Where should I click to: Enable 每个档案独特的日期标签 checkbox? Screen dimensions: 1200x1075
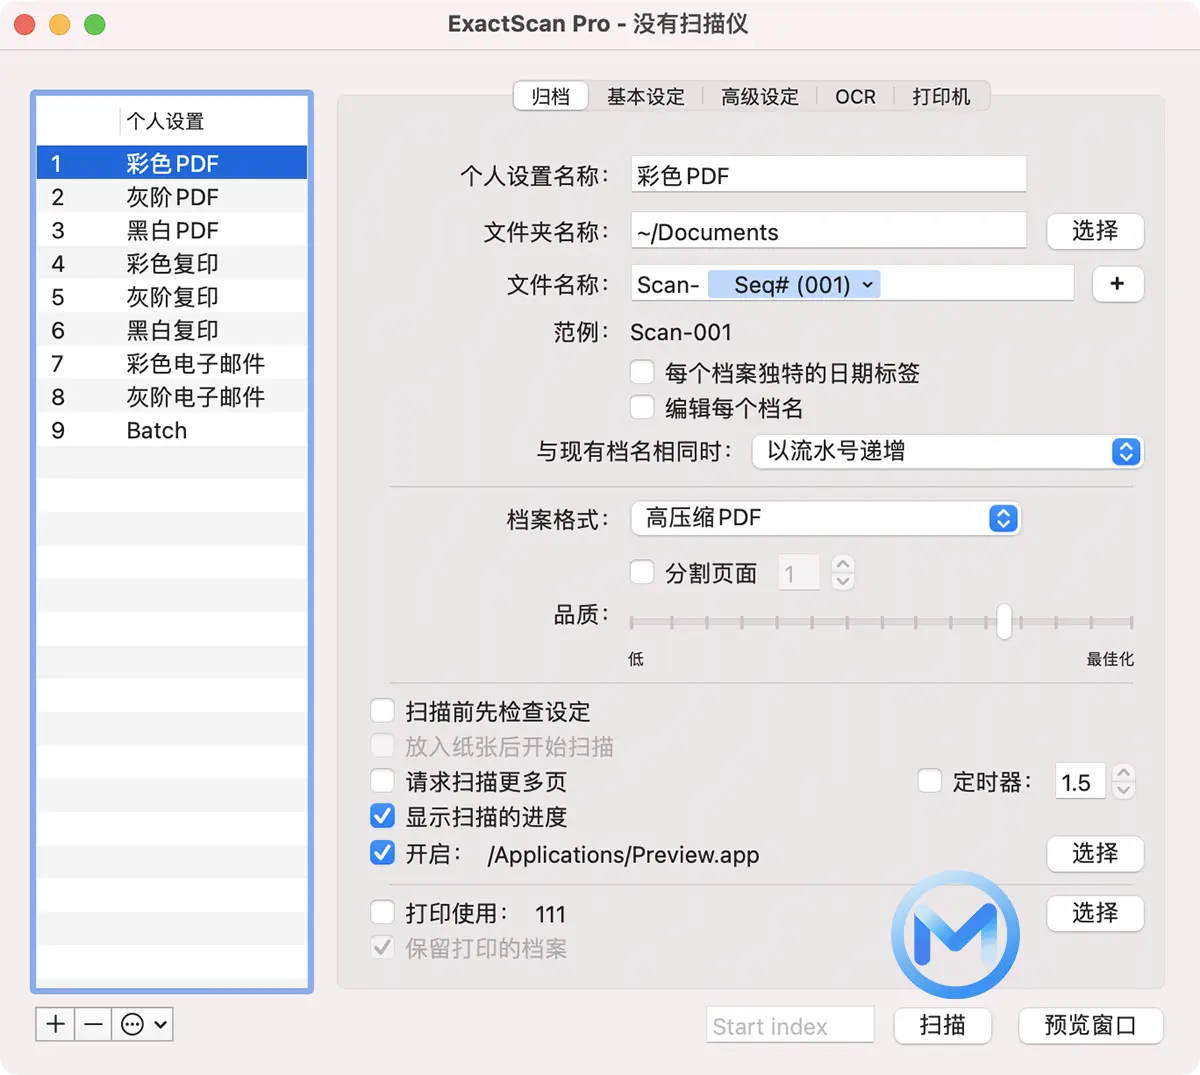pos(642,373)
